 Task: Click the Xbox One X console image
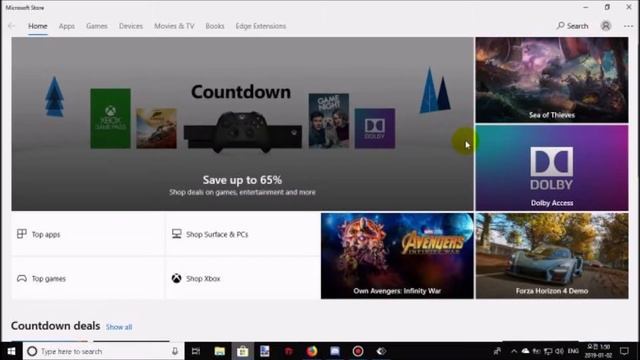pos(243,133)
